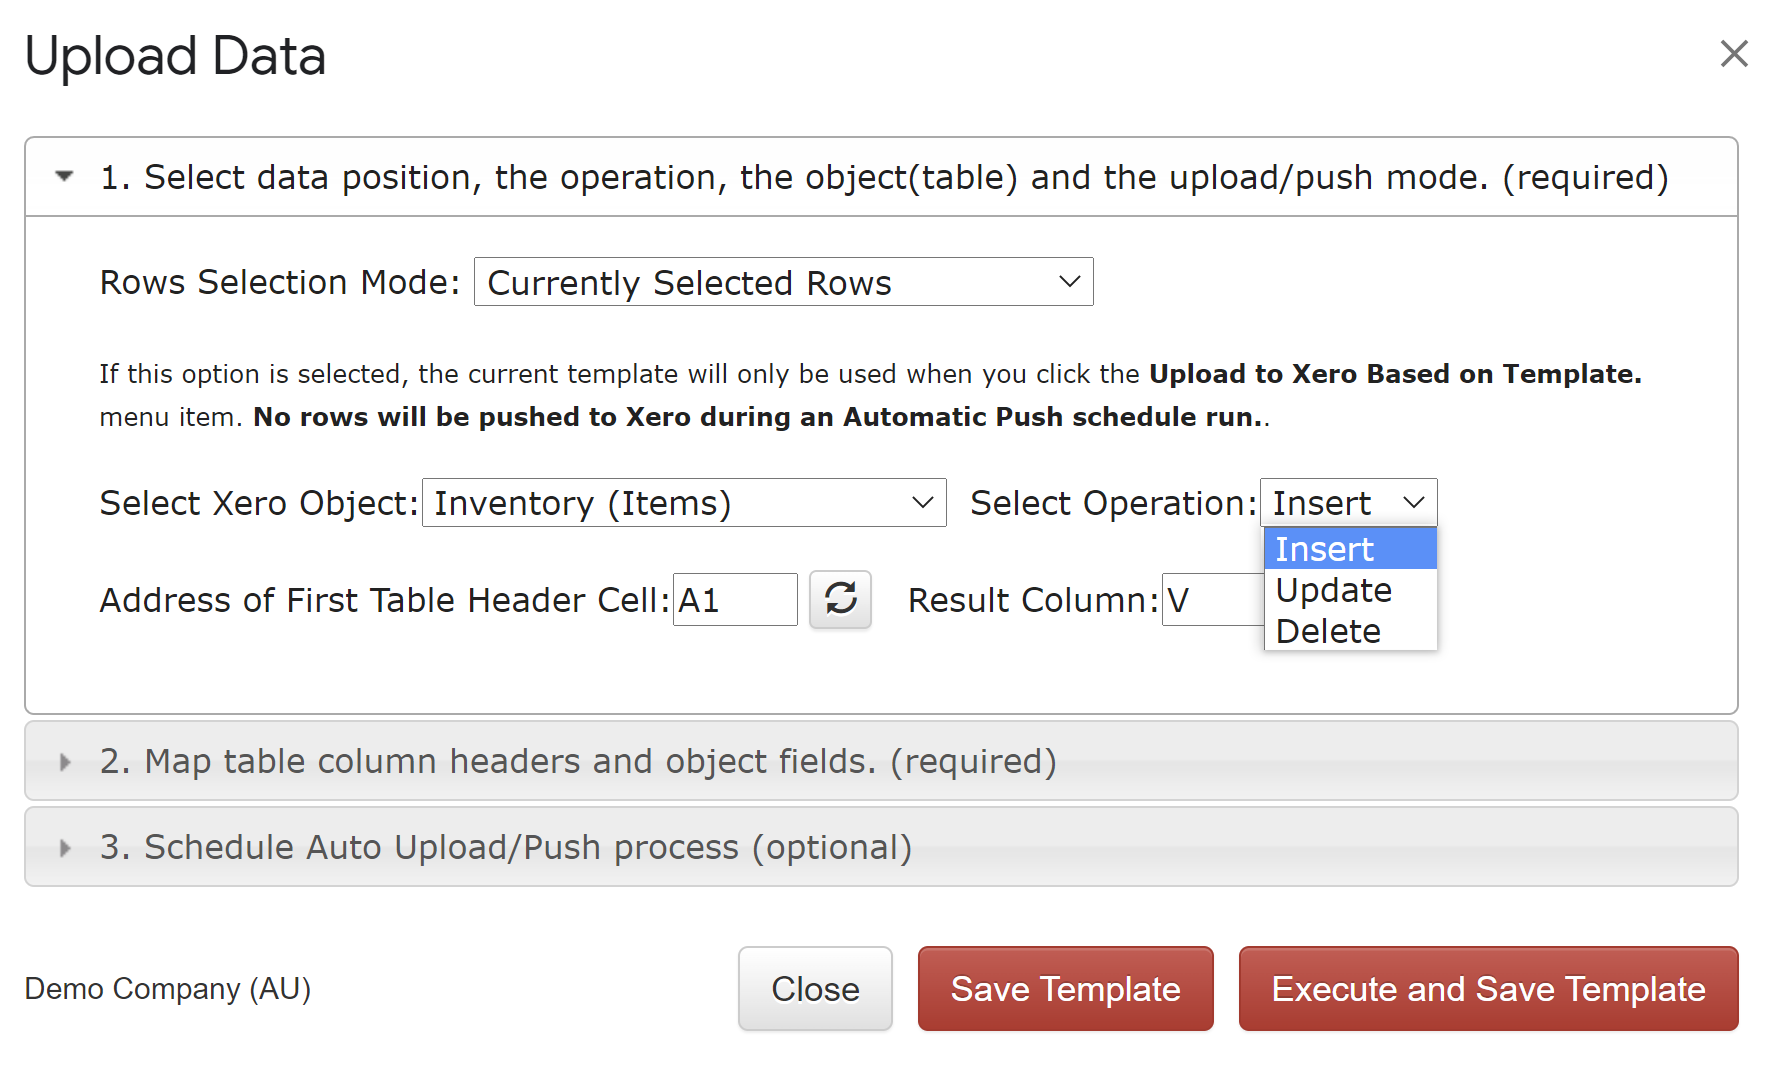Open the Select Xero Object dropdown
Image resolution: width=1767 pixels, height=1072 pixels.
pyautogui.click(x=684, y=503)
